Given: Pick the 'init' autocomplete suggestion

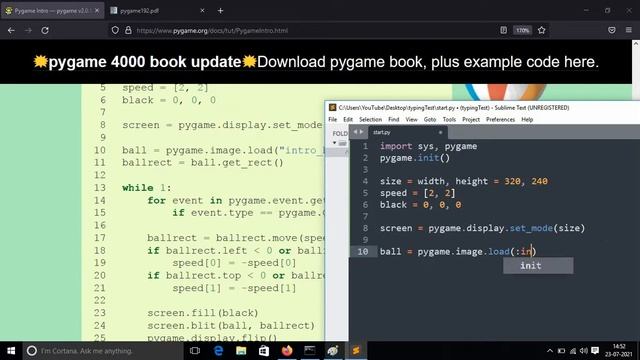Looking at the screenshot, I should point(538,266).
